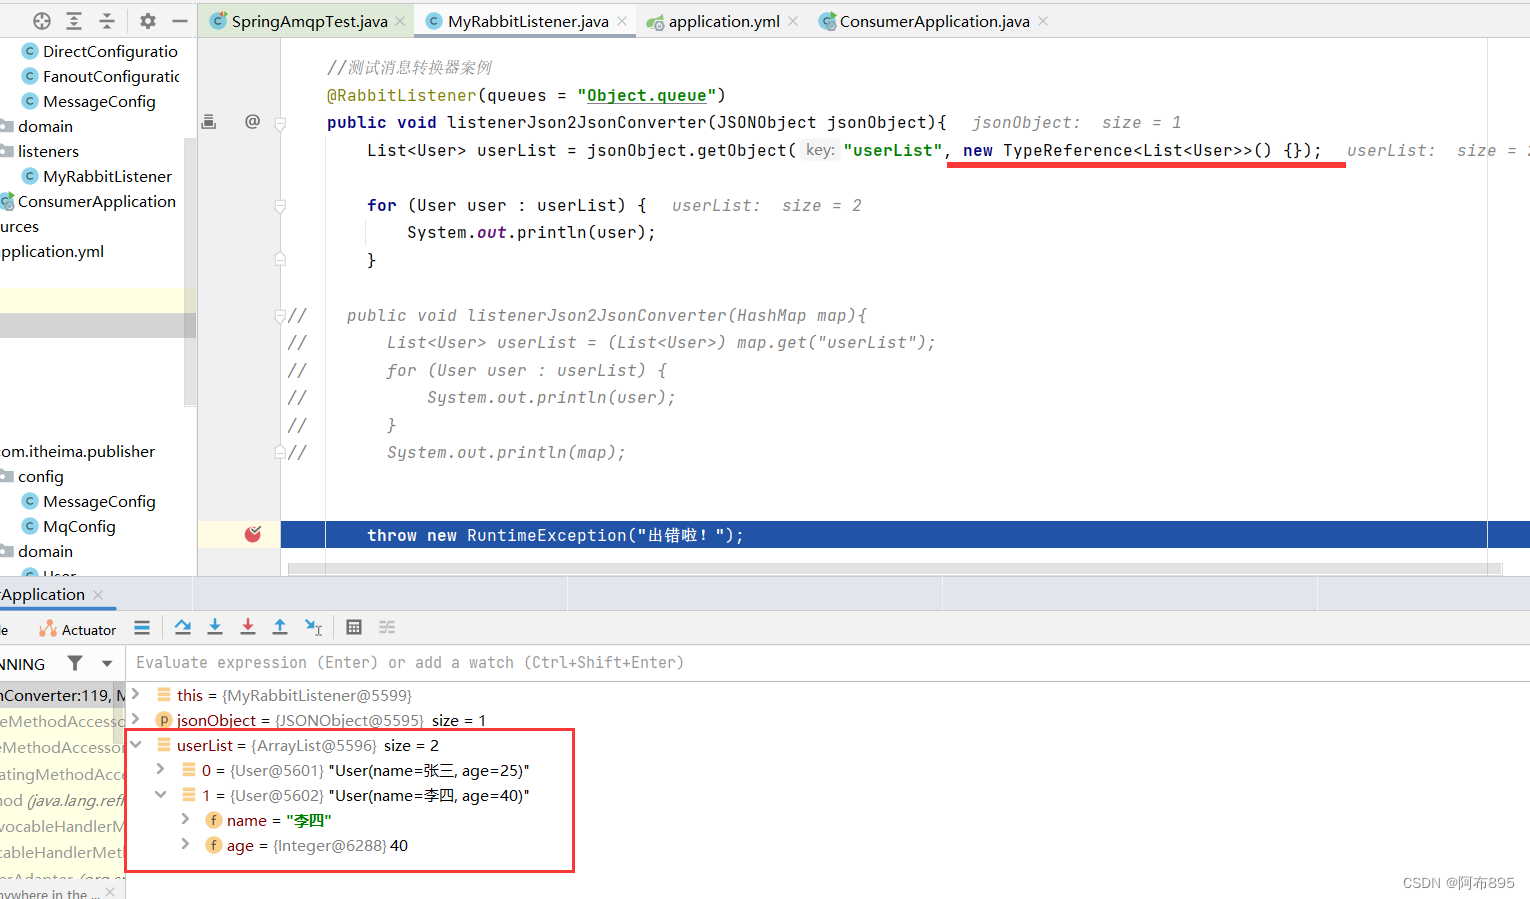Collapse the User object showing name 李四
The width and height of the screenshot is (1530, 899).
pos(161,795)
